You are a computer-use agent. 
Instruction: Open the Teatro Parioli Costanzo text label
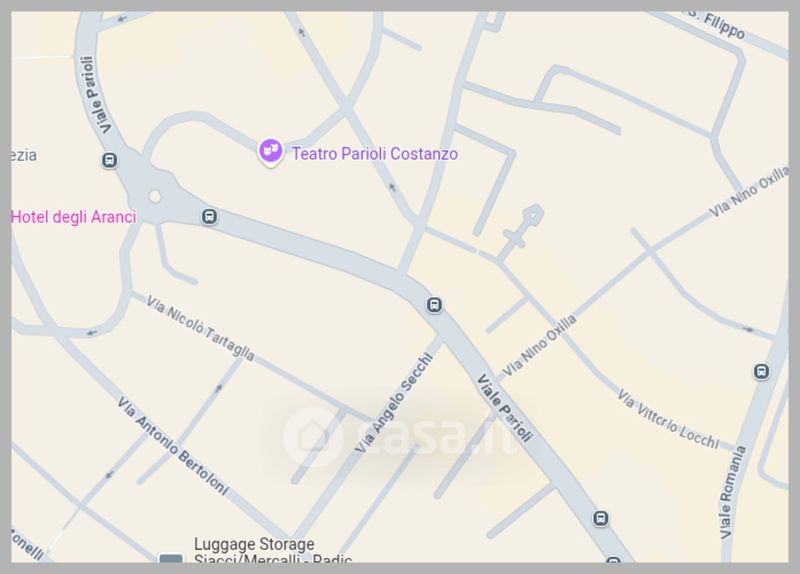click(374, 154)
